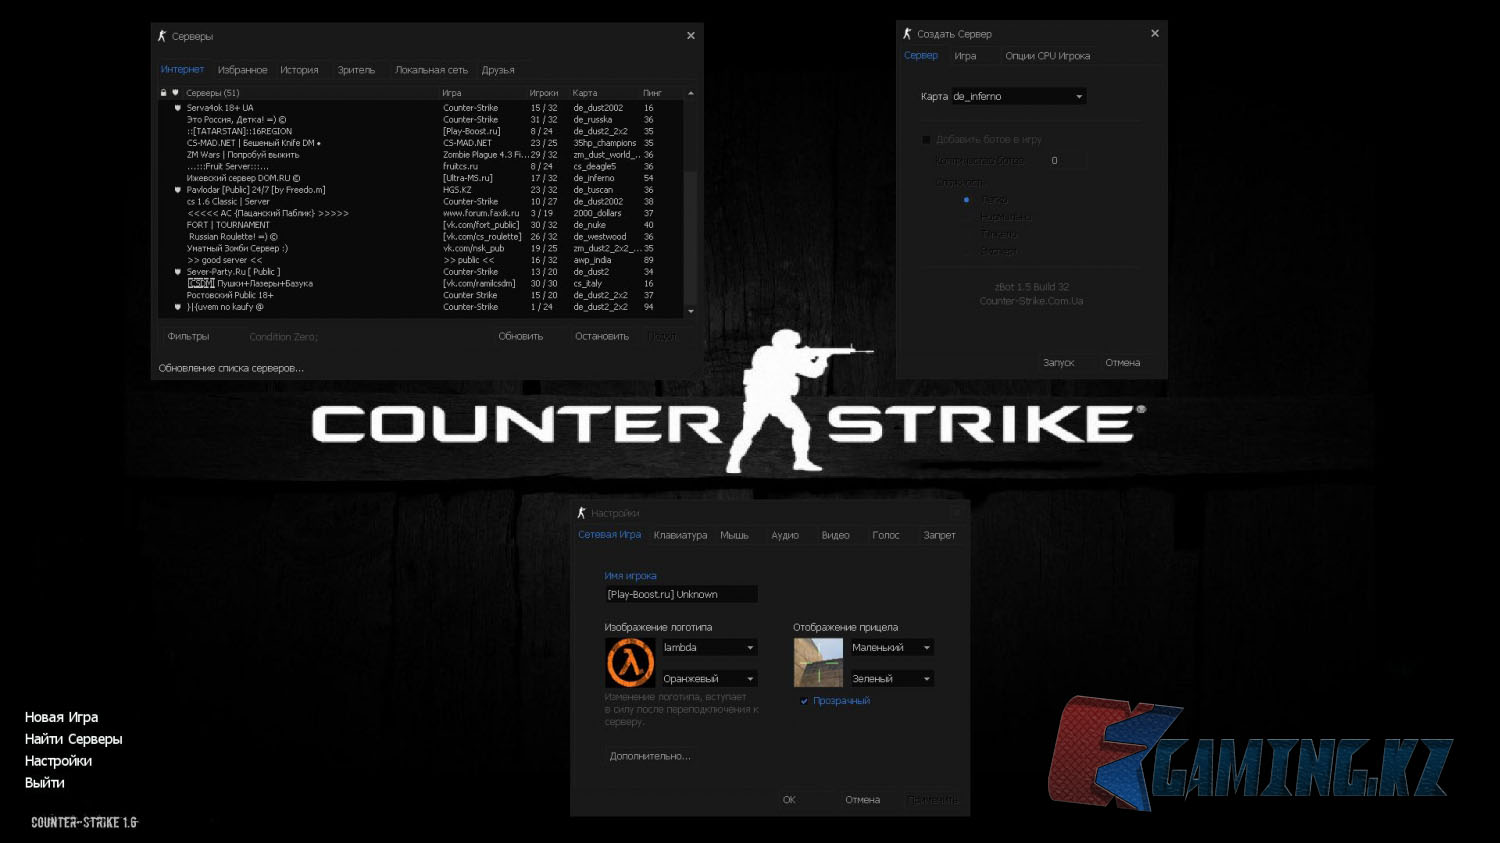Switch to the История tab
This screenshot has width=1500, height=843.
pyautogui.click(x=299, y=70)
